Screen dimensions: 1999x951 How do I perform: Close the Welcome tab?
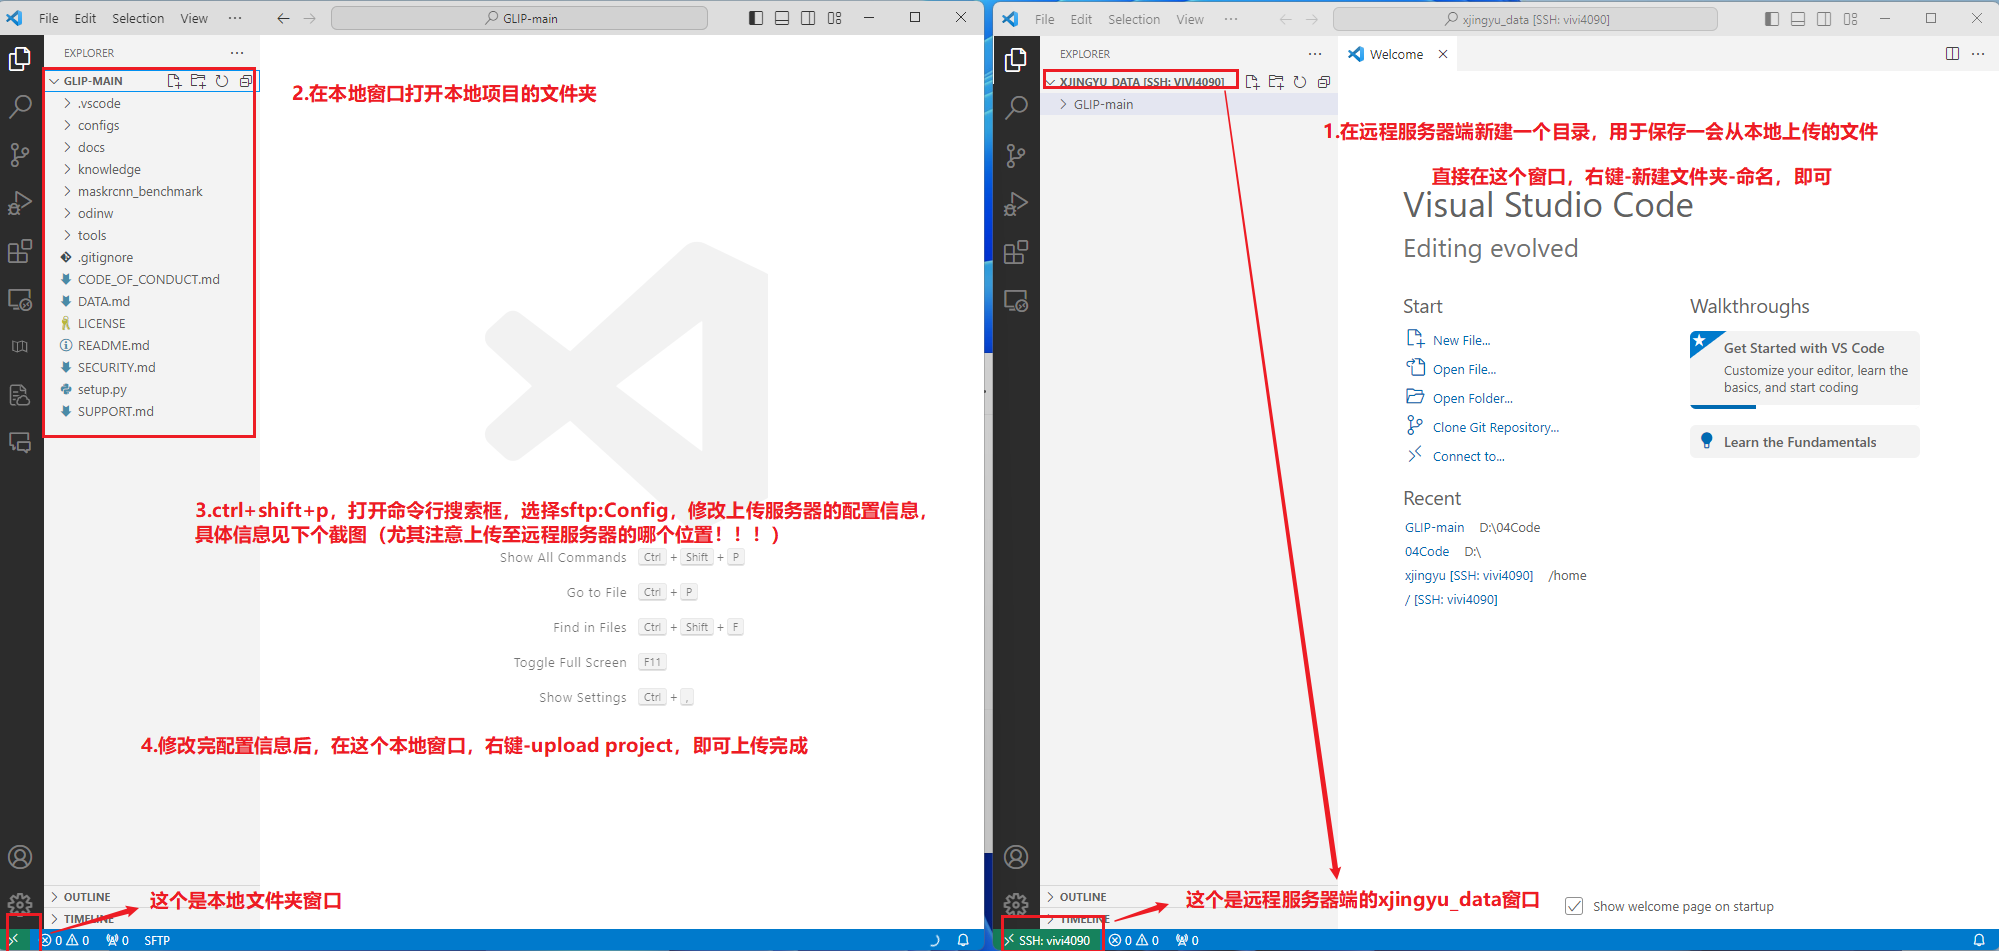point(1443,54)
